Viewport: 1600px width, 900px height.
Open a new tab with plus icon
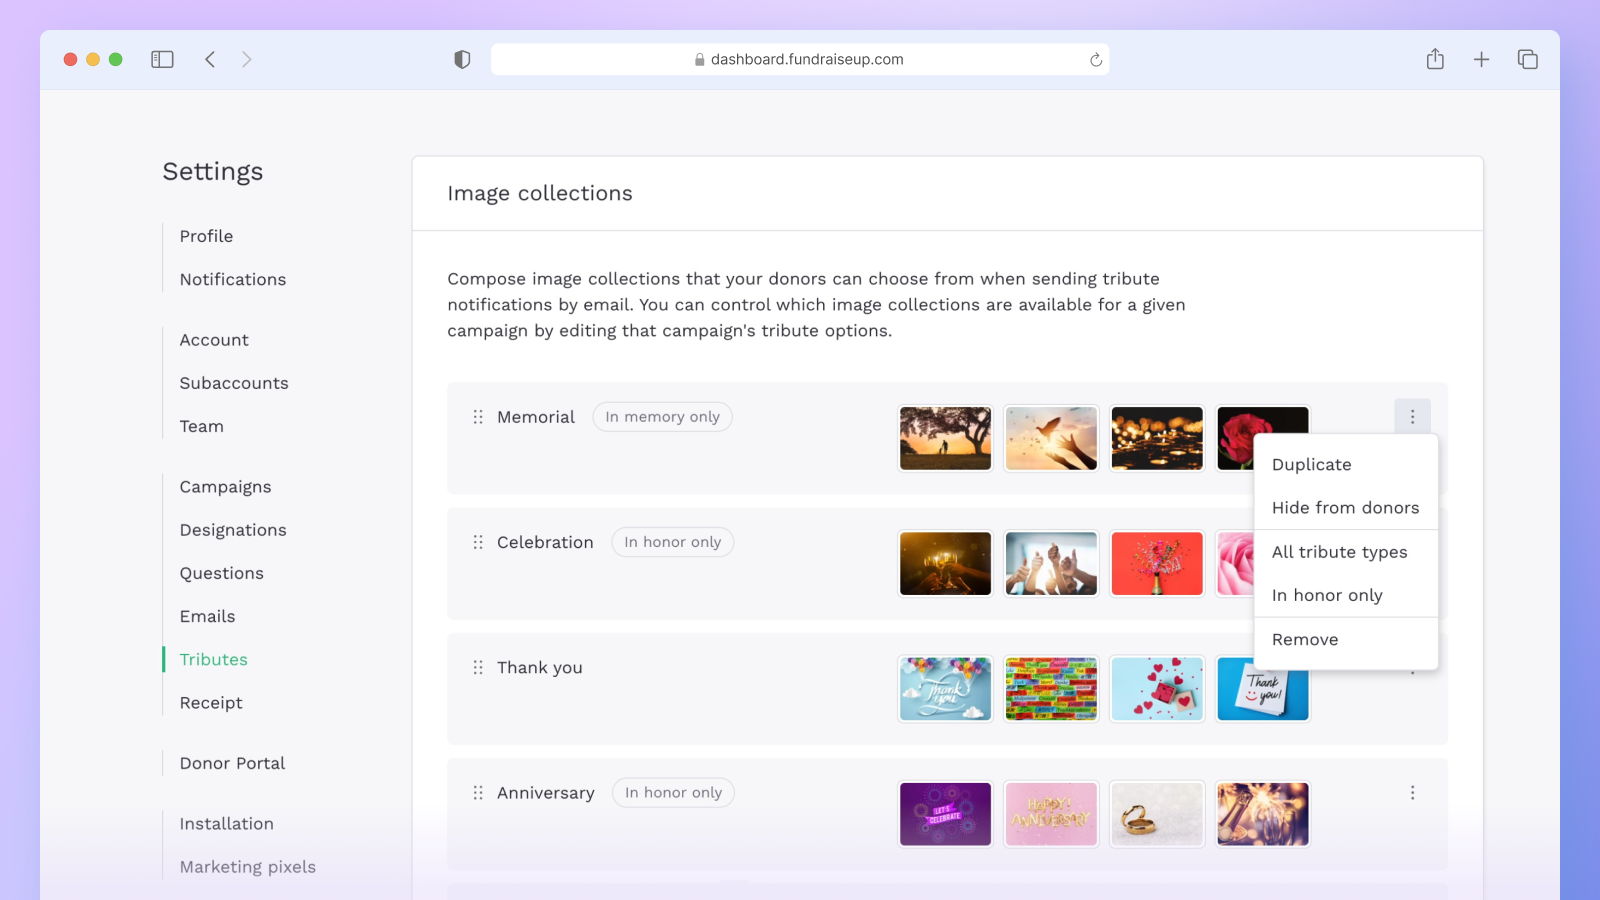[1481, 60]
